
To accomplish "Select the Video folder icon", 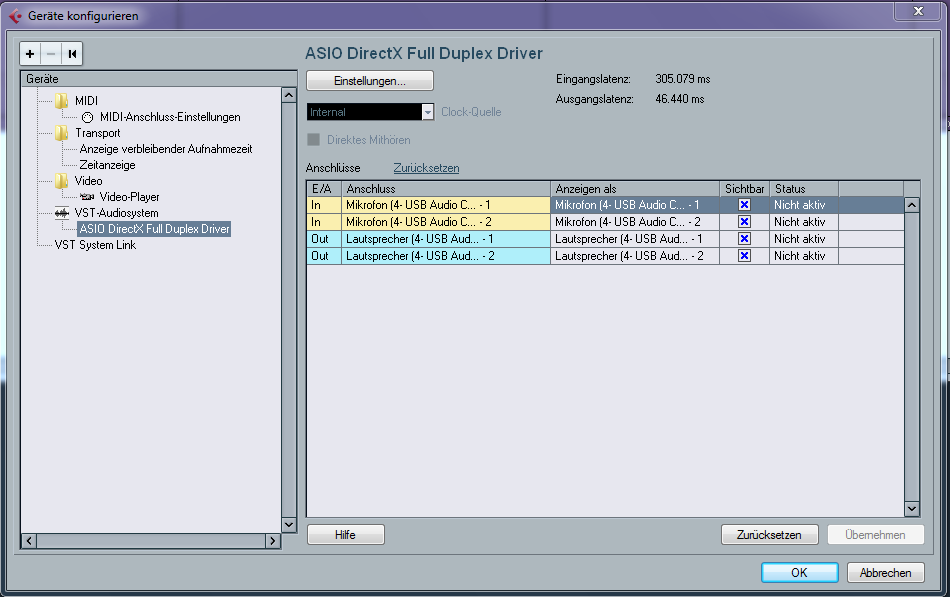I will pyautogui.click(x=61, y=181).
